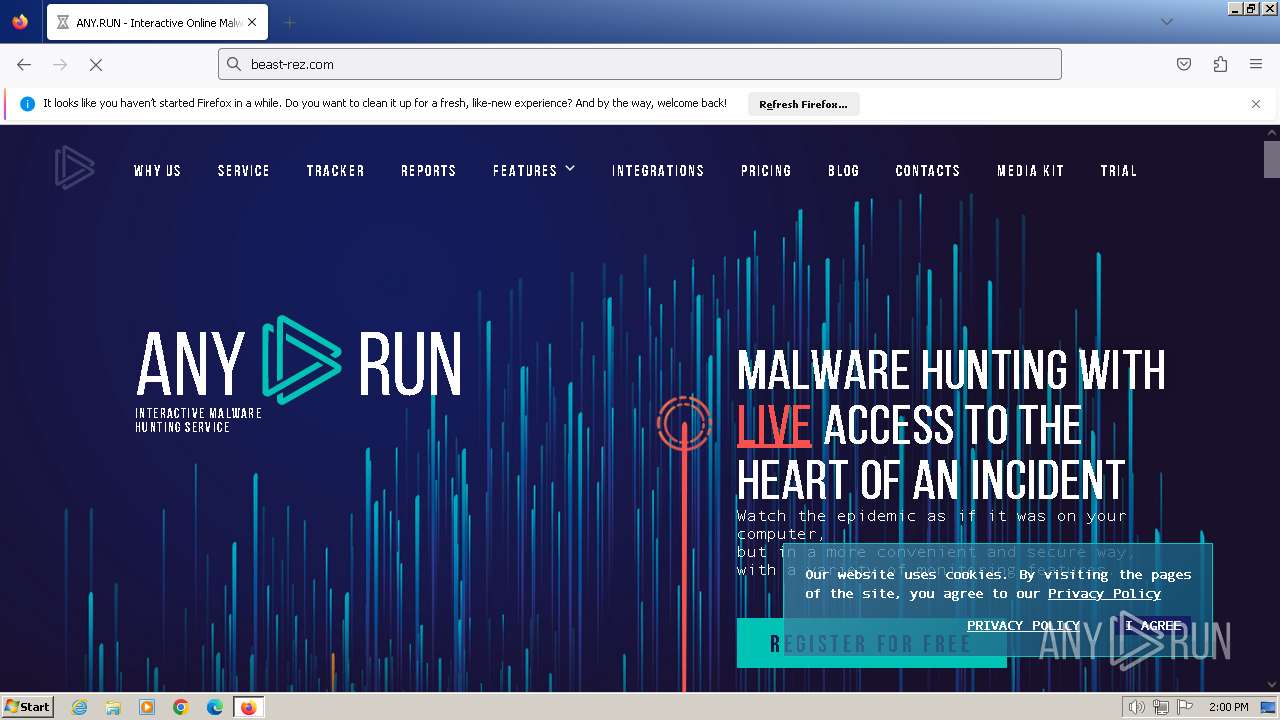Image resolution: width=1280 pixels, height=720 pixels.
Task: Open the MEDIA KIT link
Action: pyautogui.click(x=1030, y=171)
